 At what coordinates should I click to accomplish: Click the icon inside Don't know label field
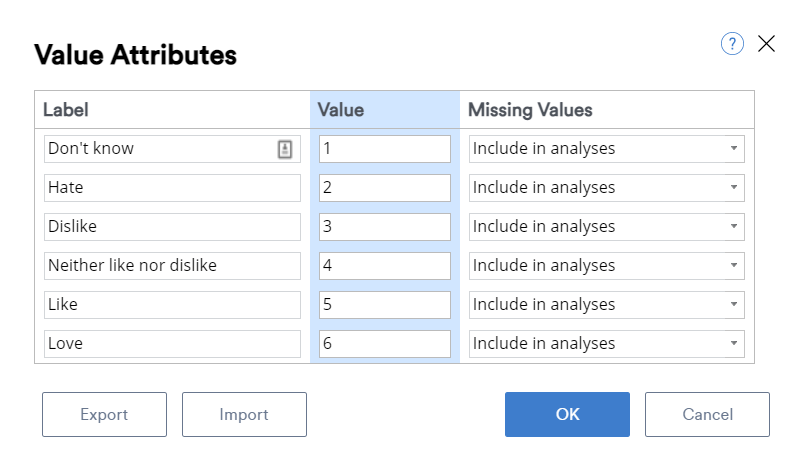pyautogui.click(x=285, y=149)
